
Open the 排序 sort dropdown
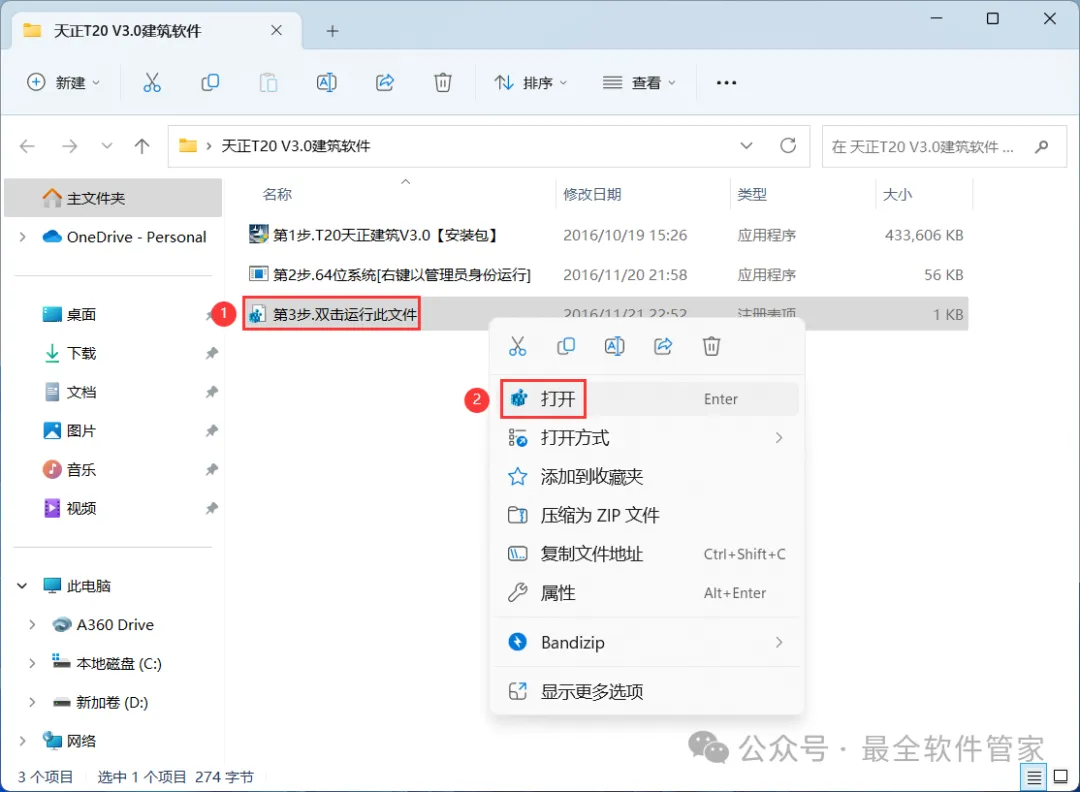click(x=530, y=83)
